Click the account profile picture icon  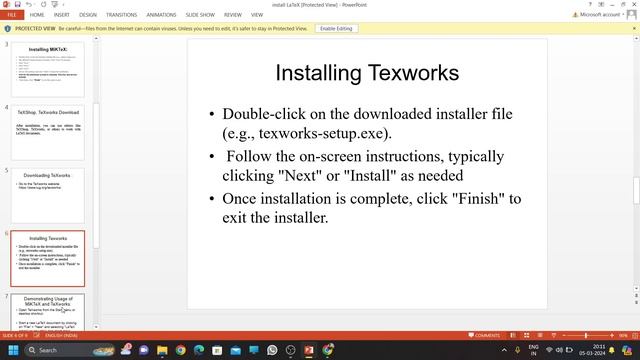tap(631, 15)
